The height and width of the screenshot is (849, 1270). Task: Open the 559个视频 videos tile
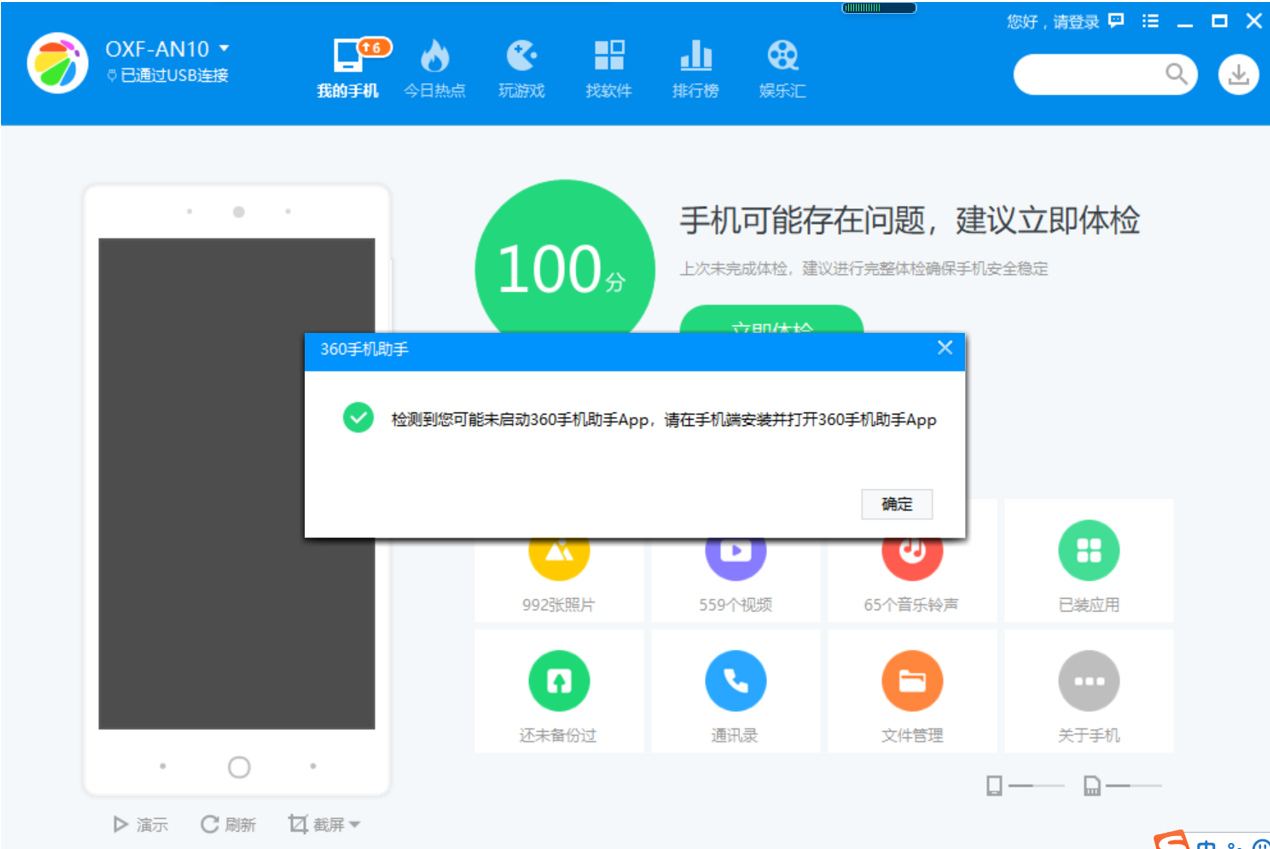[x=735, y=562]
